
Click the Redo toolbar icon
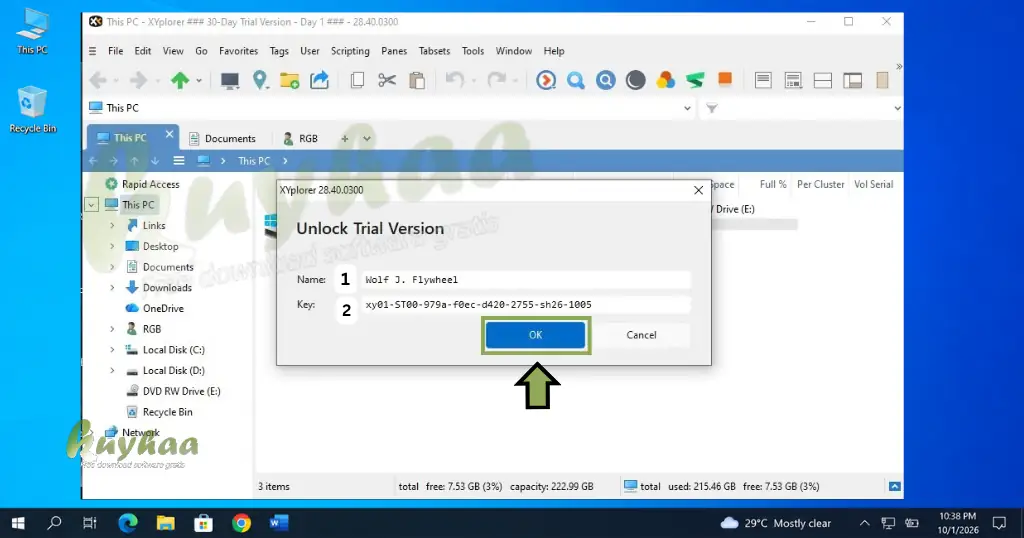[x=496, y=80]
